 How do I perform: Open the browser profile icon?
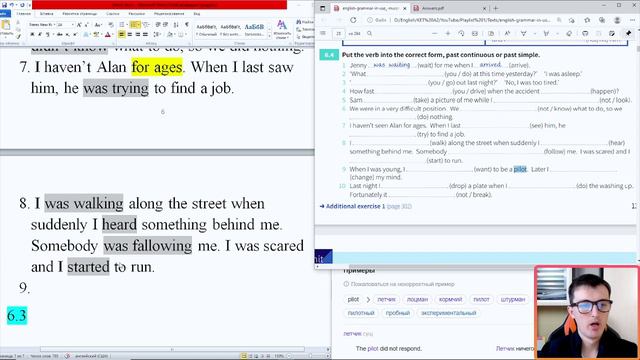coord(617,20)
